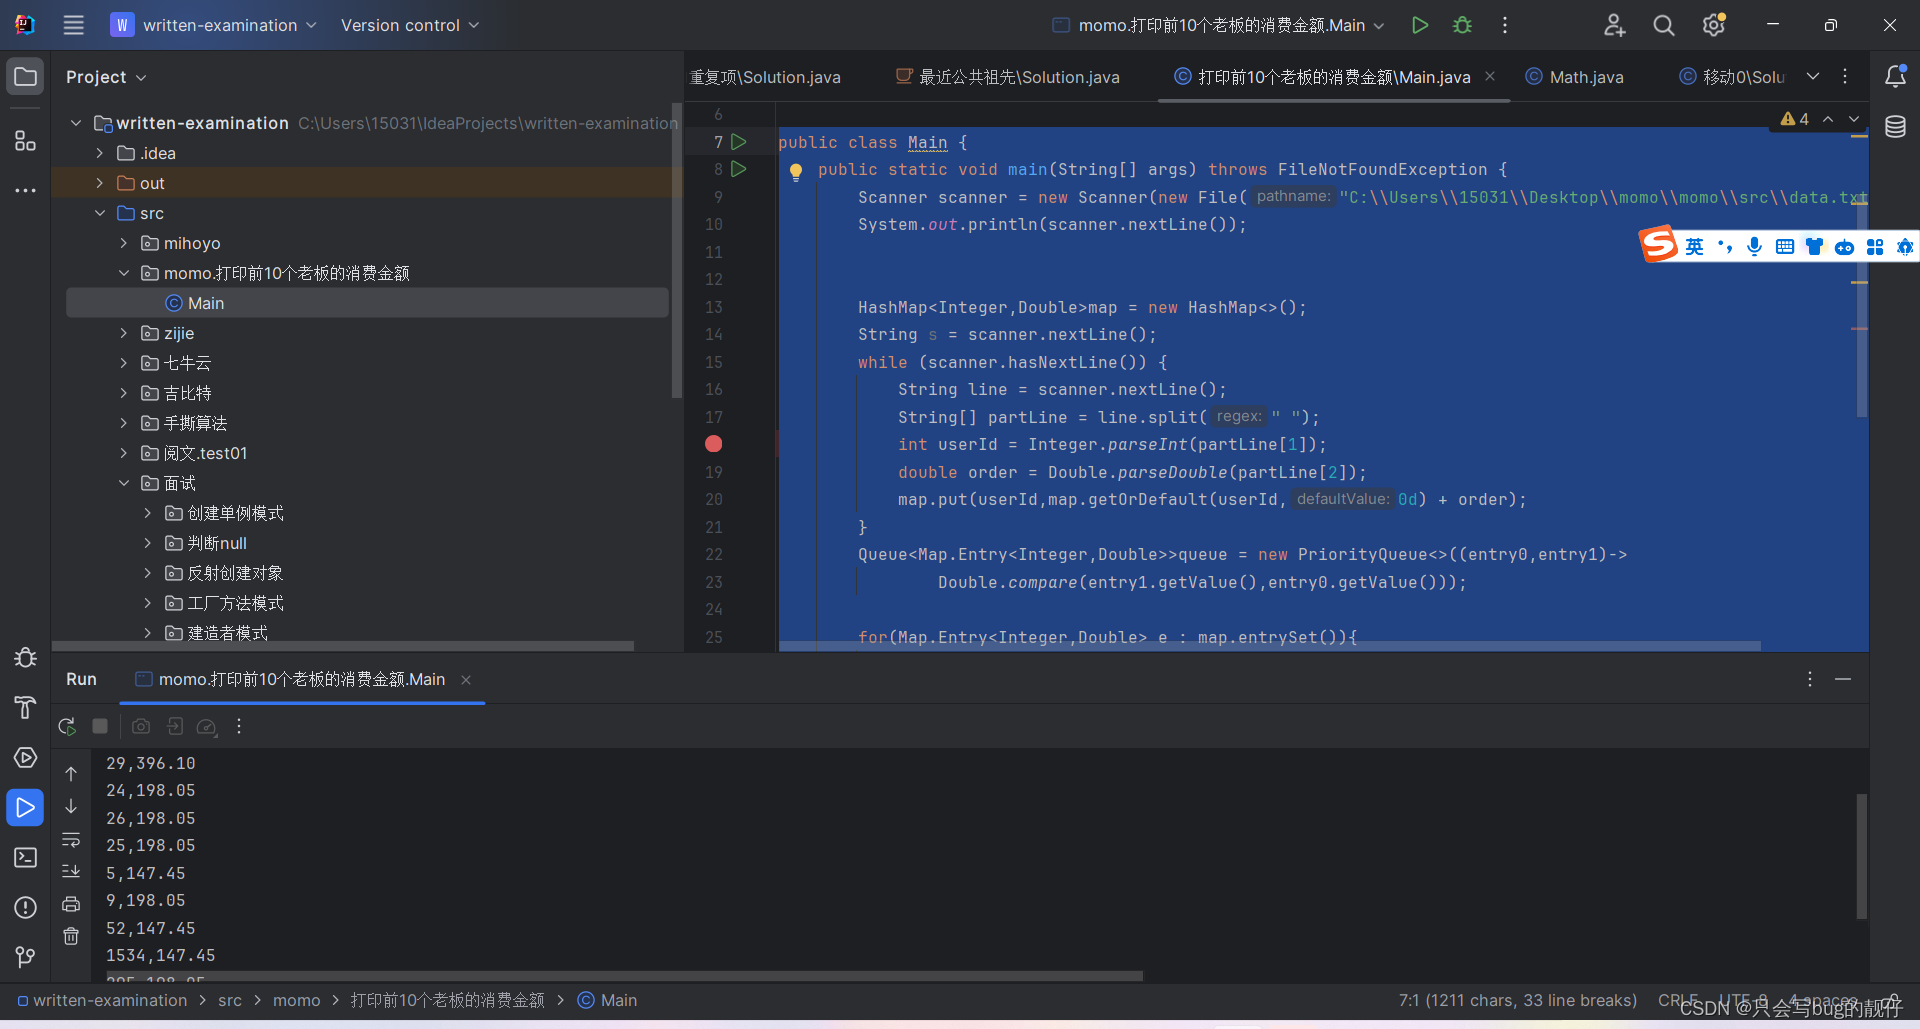Expand the 创建单例模式 package
This screenshot has height=1029, width=1920.
148,513
